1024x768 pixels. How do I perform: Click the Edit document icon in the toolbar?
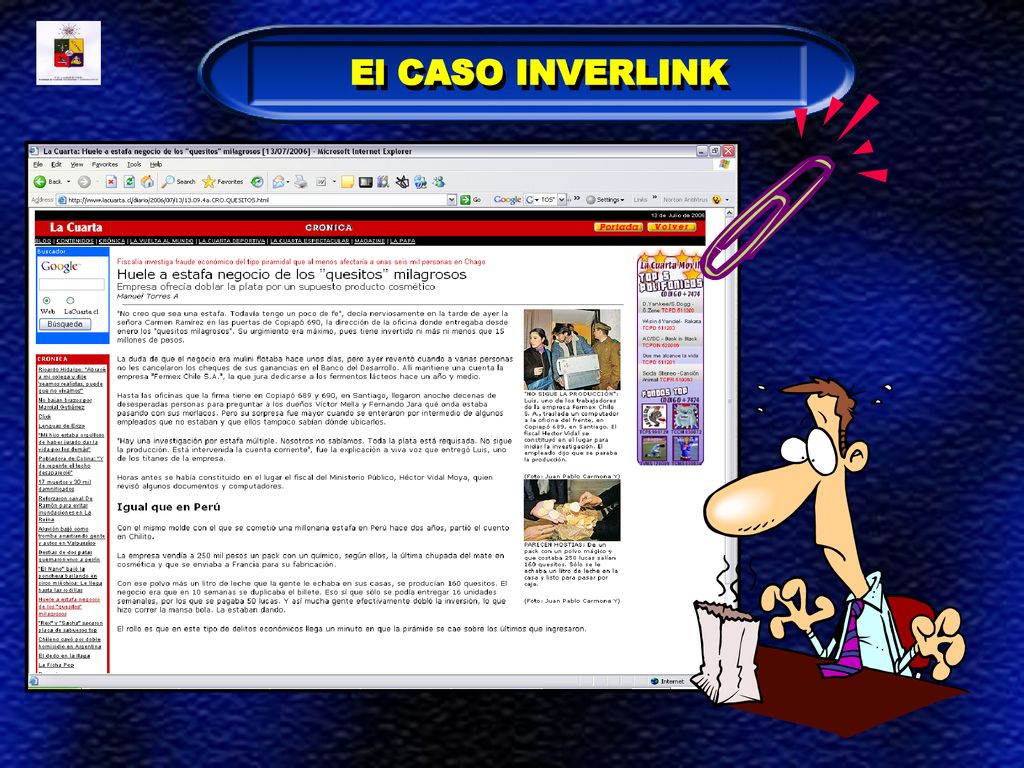coord(321,182)
